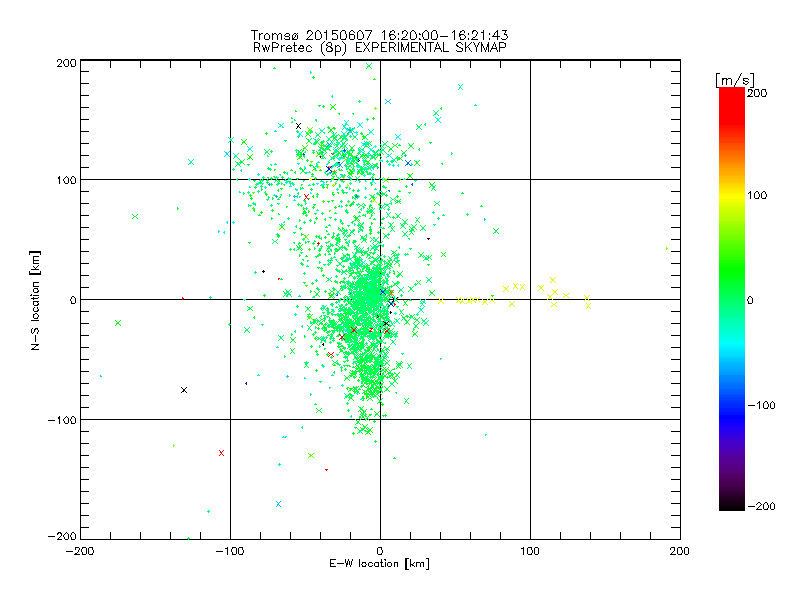
Task: Click the x-axis tick label '100'
Action: [530, 551]
